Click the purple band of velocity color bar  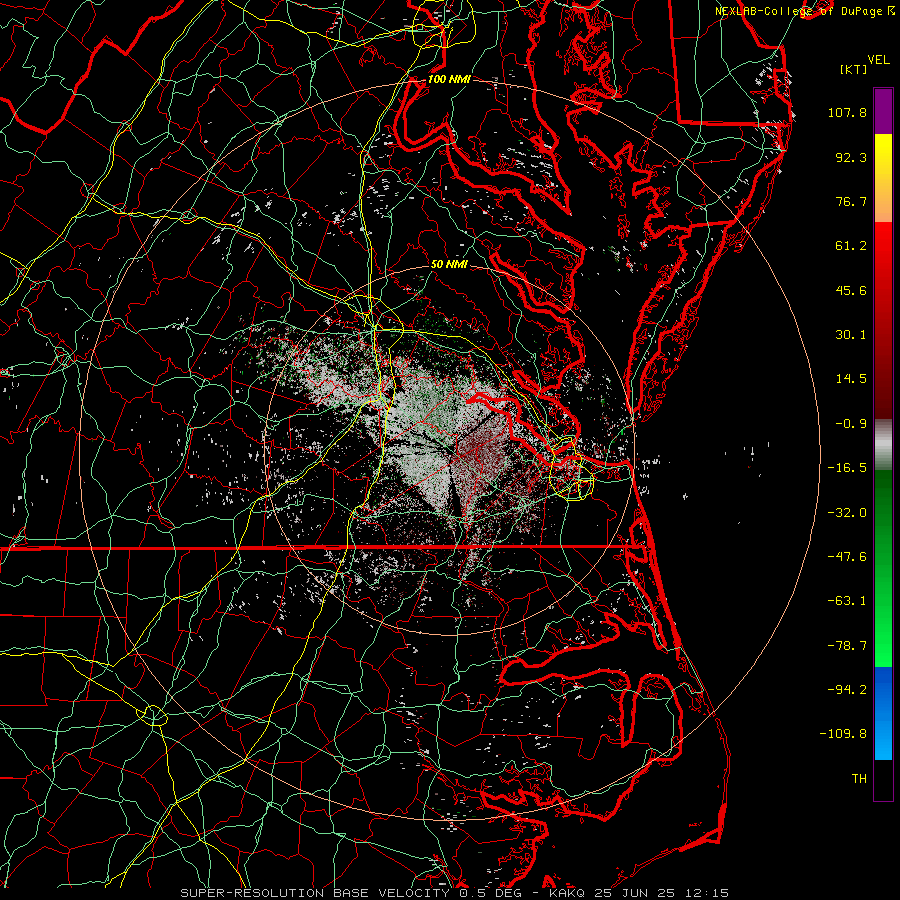pyautogui.click(x=883, y=111)
